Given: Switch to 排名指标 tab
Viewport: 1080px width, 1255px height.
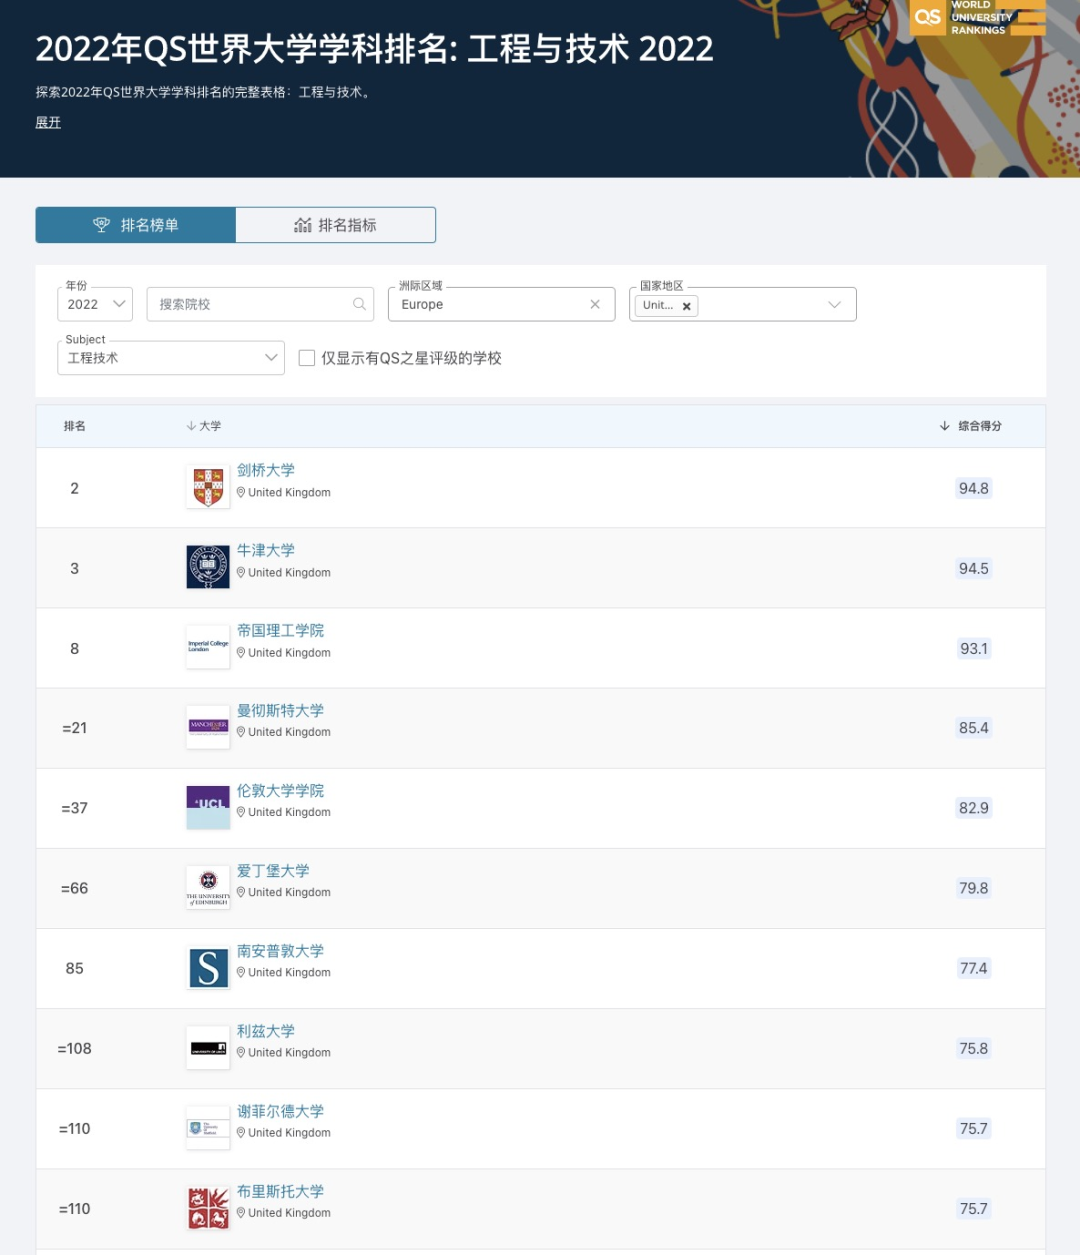Looking at the screenshot, I should [x=336, y=225].
